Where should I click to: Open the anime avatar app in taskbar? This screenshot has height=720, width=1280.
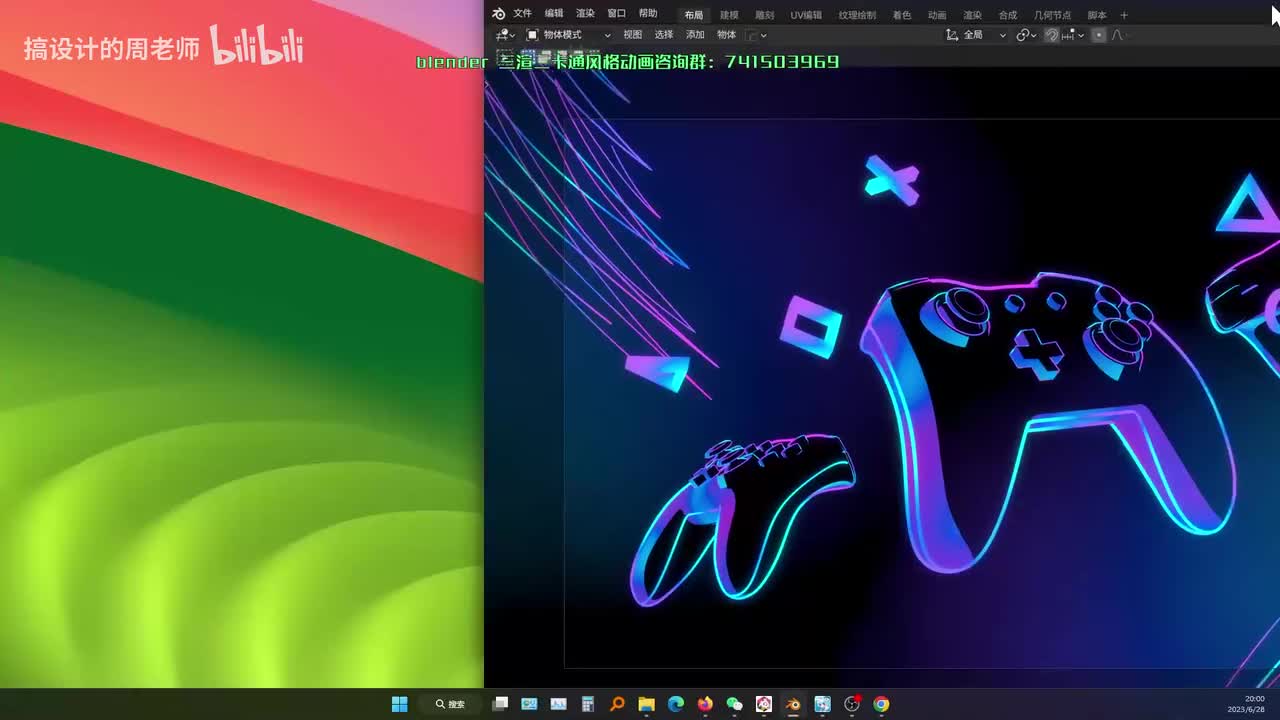764,704
